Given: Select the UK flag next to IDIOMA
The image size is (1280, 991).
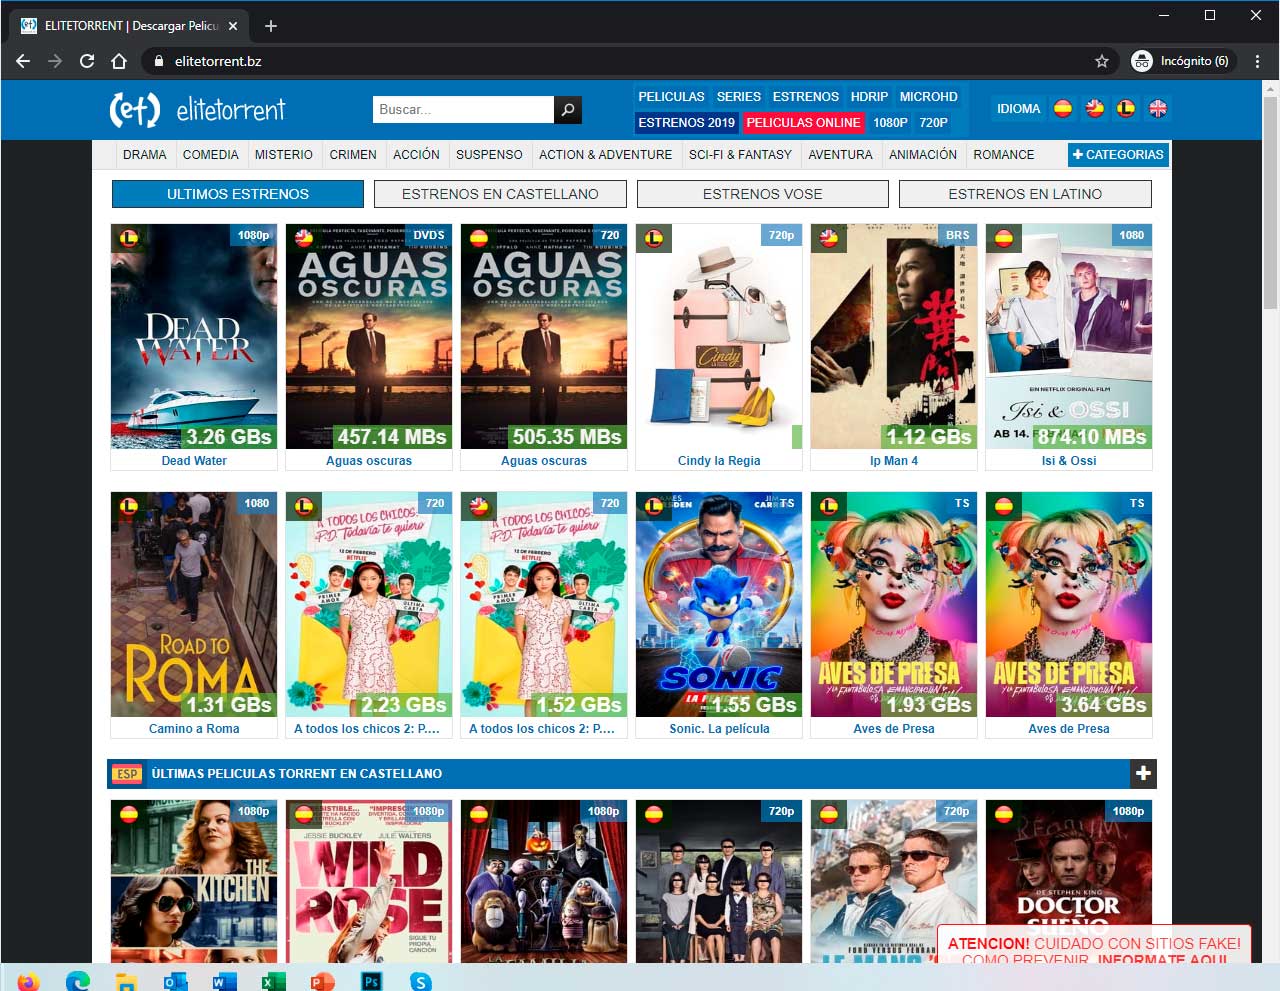Looking at the screenshot, I should (1158, 109).
